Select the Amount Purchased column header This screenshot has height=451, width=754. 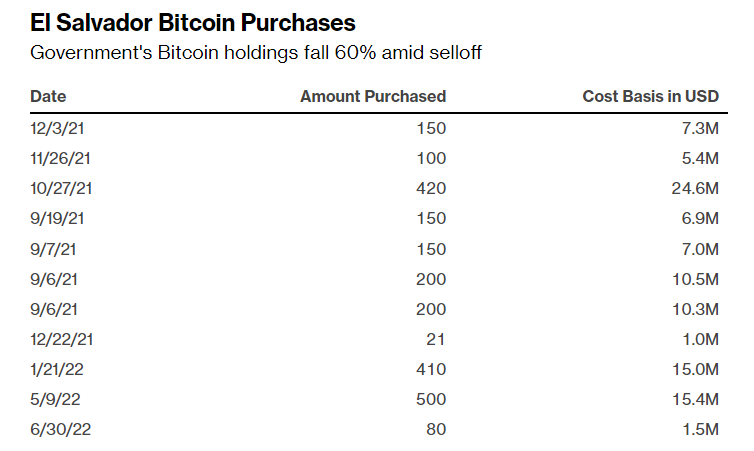(373, 97)
